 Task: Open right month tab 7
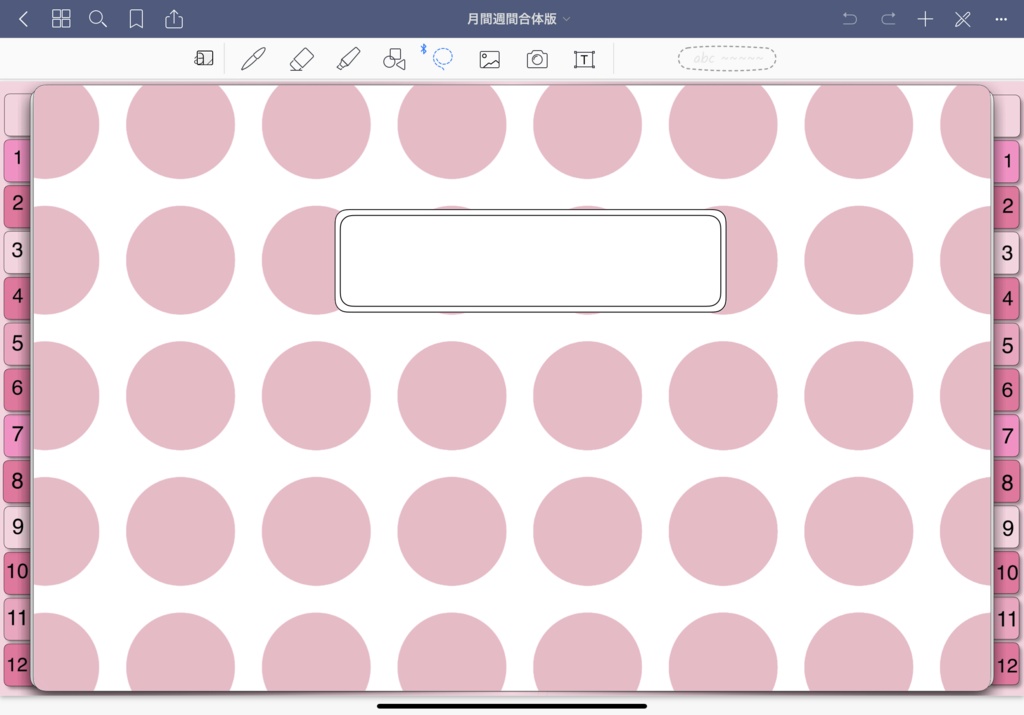1007,436
